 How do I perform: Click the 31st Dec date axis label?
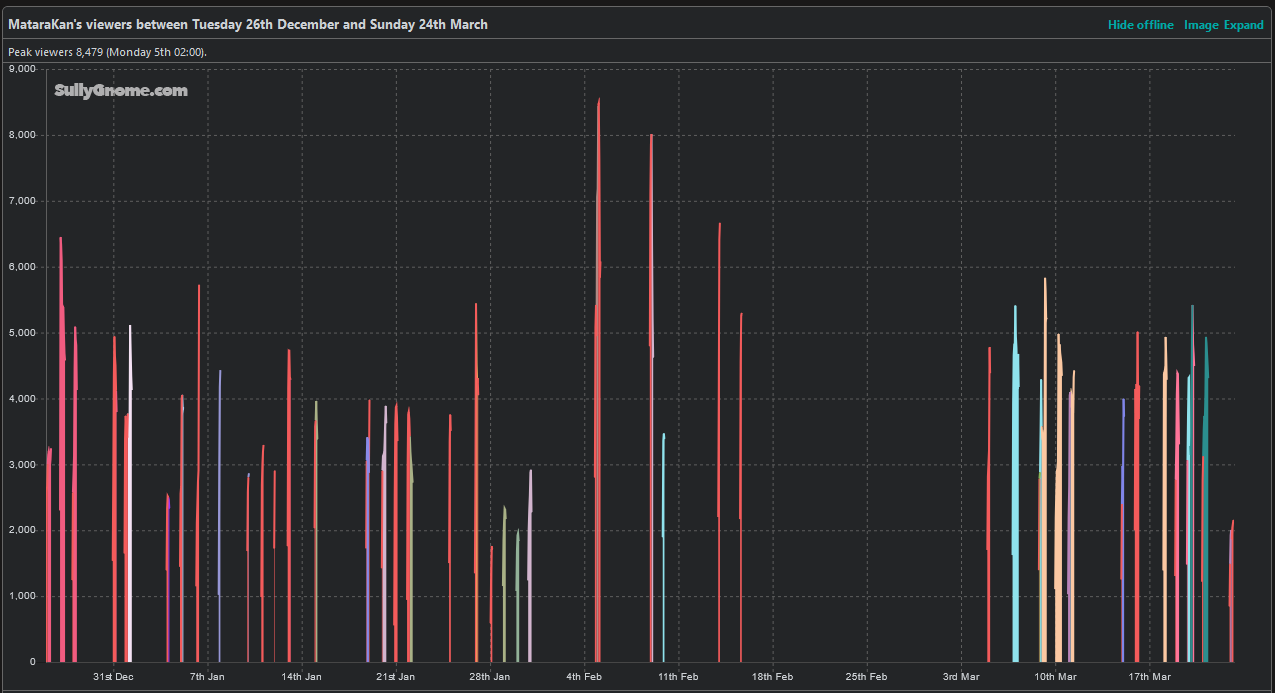pos(114,677)
